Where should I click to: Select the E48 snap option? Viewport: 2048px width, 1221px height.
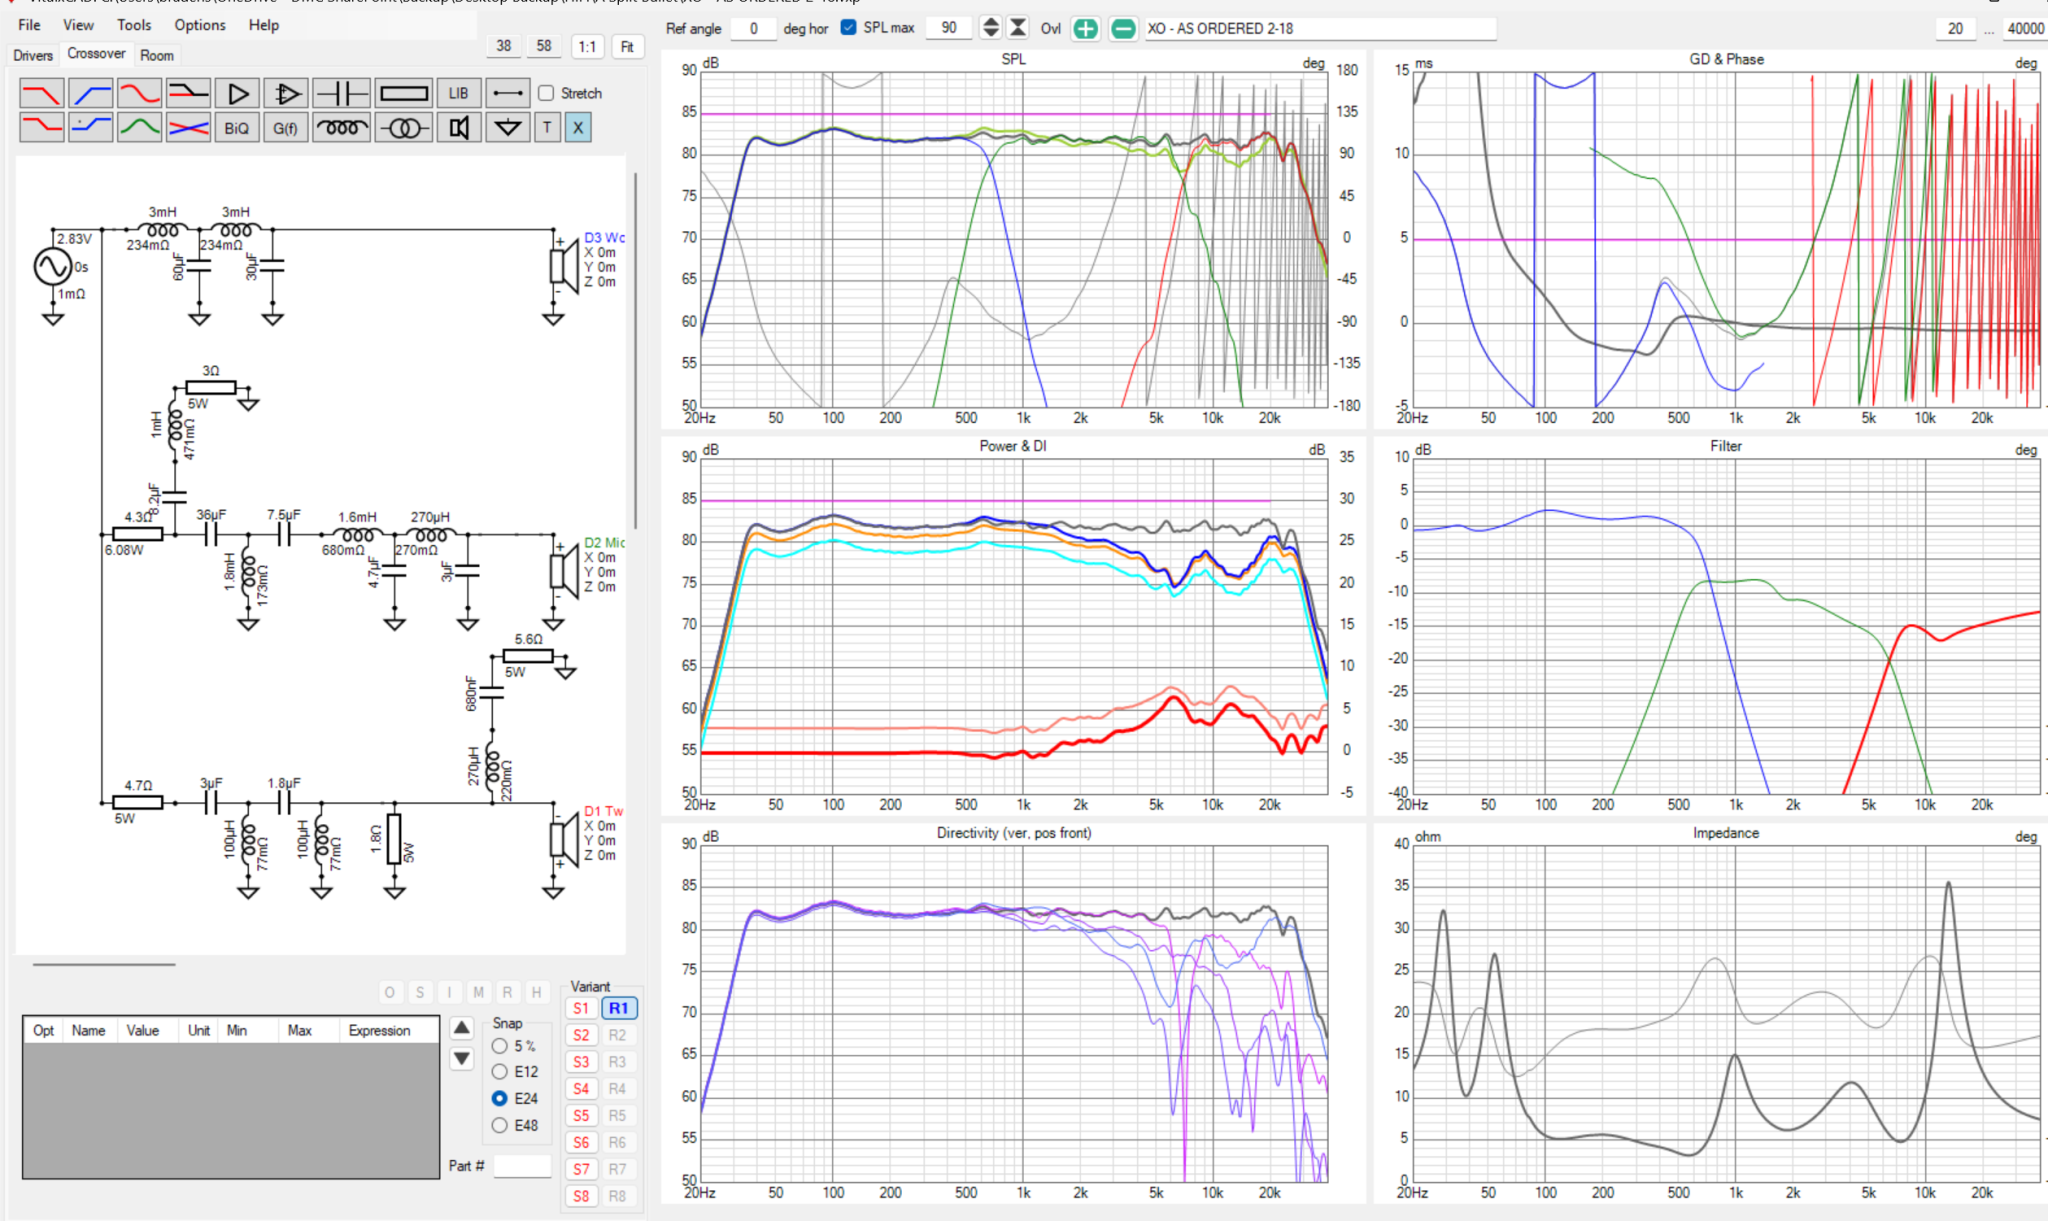click(499, 1125)
